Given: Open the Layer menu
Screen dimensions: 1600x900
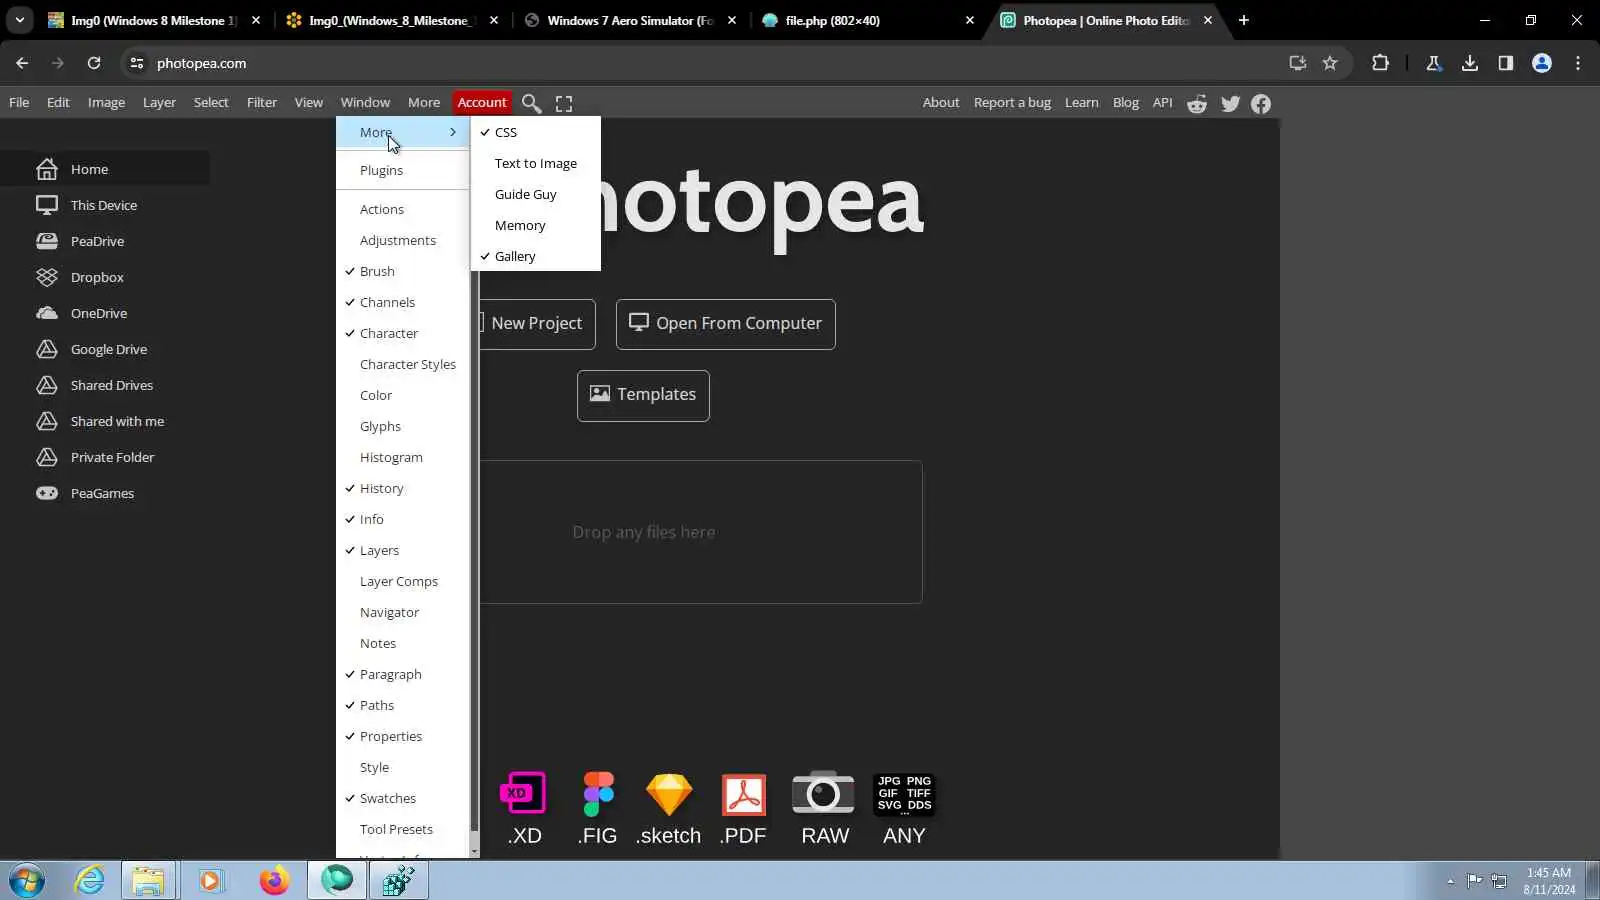Looking at the screenshot, I should [159, 102].
